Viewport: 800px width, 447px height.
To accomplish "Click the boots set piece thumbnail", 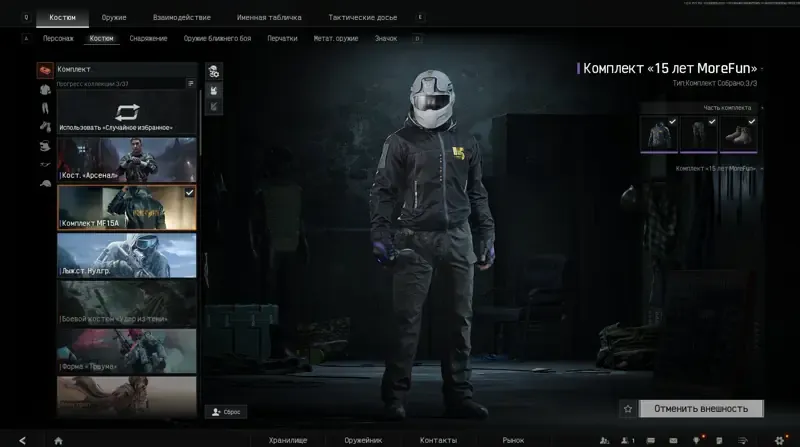I will pyautogui.click(x=738, y=135).
